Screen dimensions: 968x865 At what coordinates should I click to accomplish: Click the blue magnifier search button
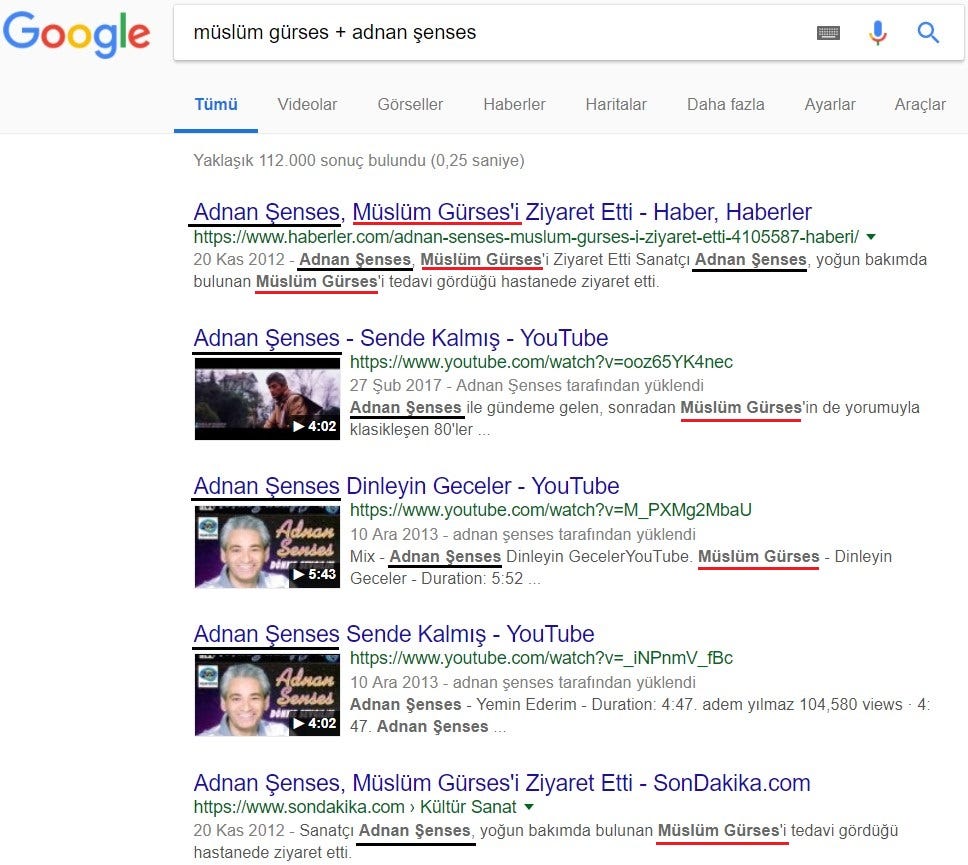pos(928,32)
